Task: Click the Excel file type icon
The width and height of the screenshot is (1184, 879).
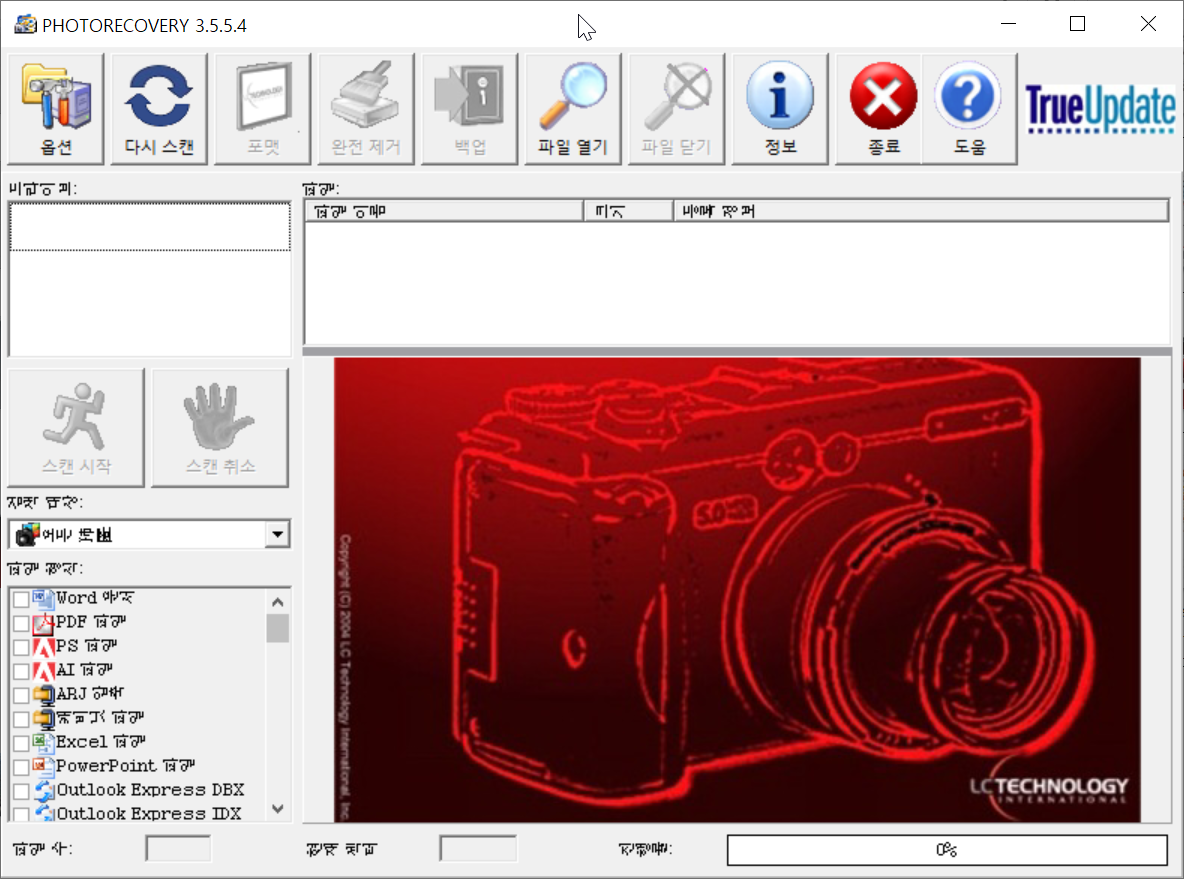Action: coord(44,742)
